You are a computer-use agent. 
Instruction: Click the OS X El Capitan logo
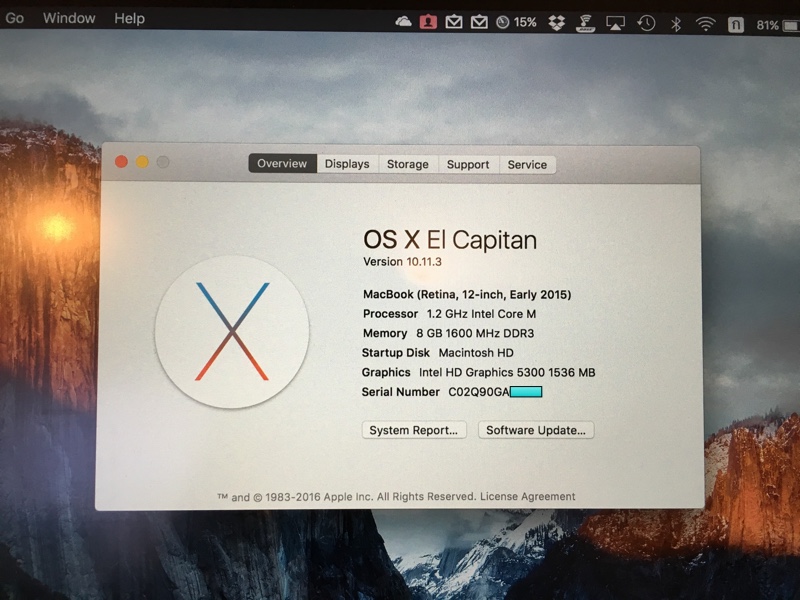(x=232, y=332)
